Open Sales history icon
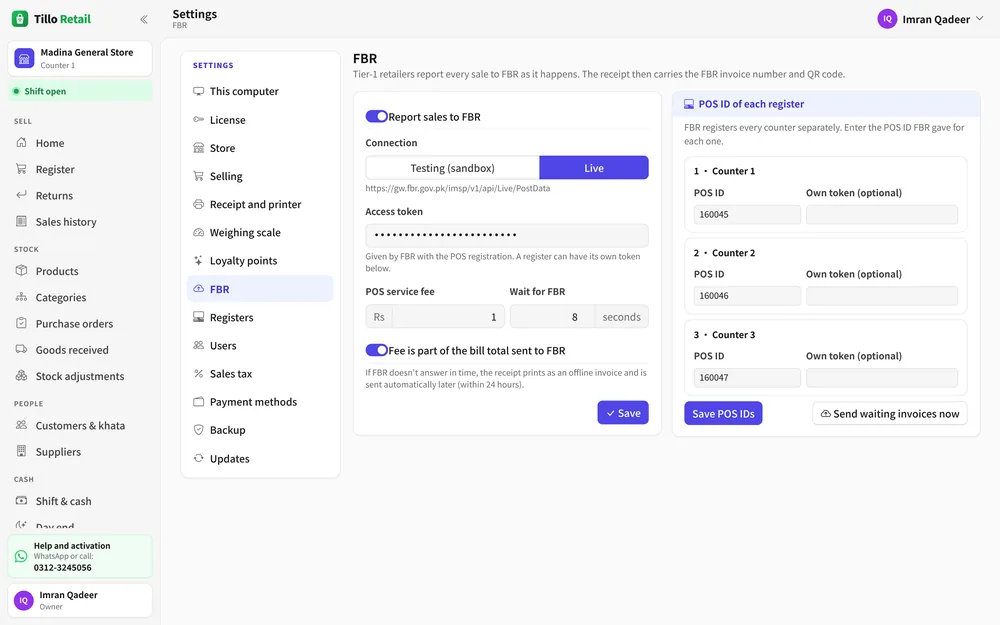The image size is (1000, 625). coord(22,221)
